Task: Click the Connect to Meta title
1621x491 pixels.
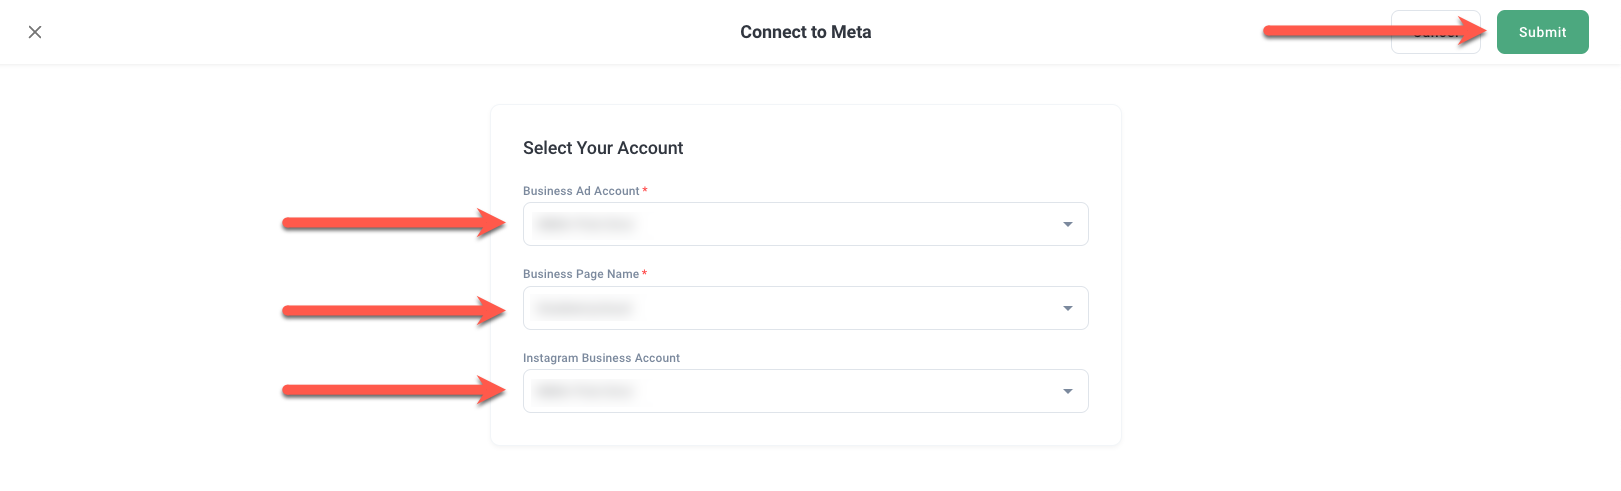Action: tap(805, 32)
